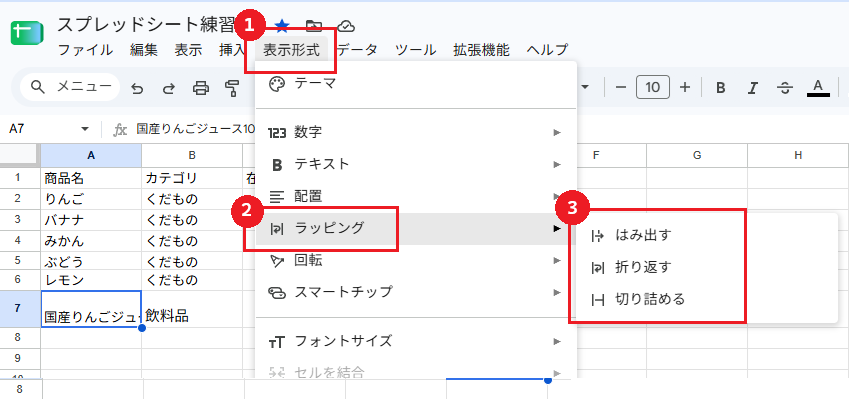Click the セルを結合 menu entry

coord(415,372)
